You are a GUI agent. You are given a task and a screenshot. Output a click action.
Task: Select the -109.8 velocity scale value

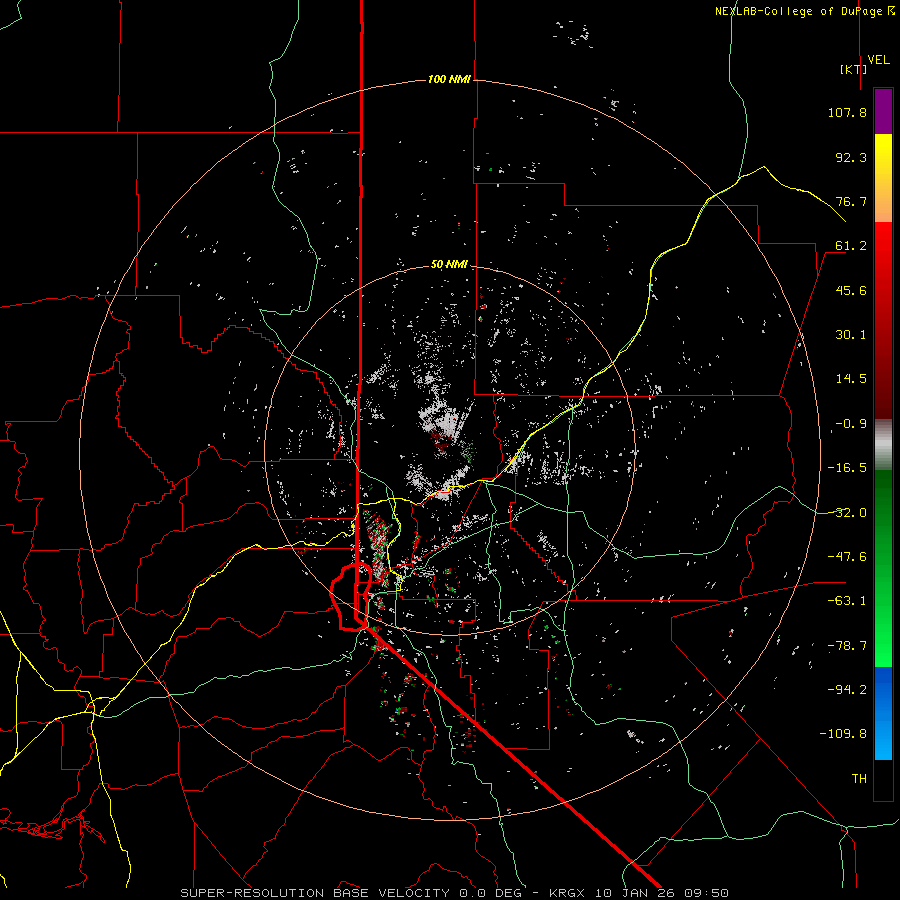[843, 734]
